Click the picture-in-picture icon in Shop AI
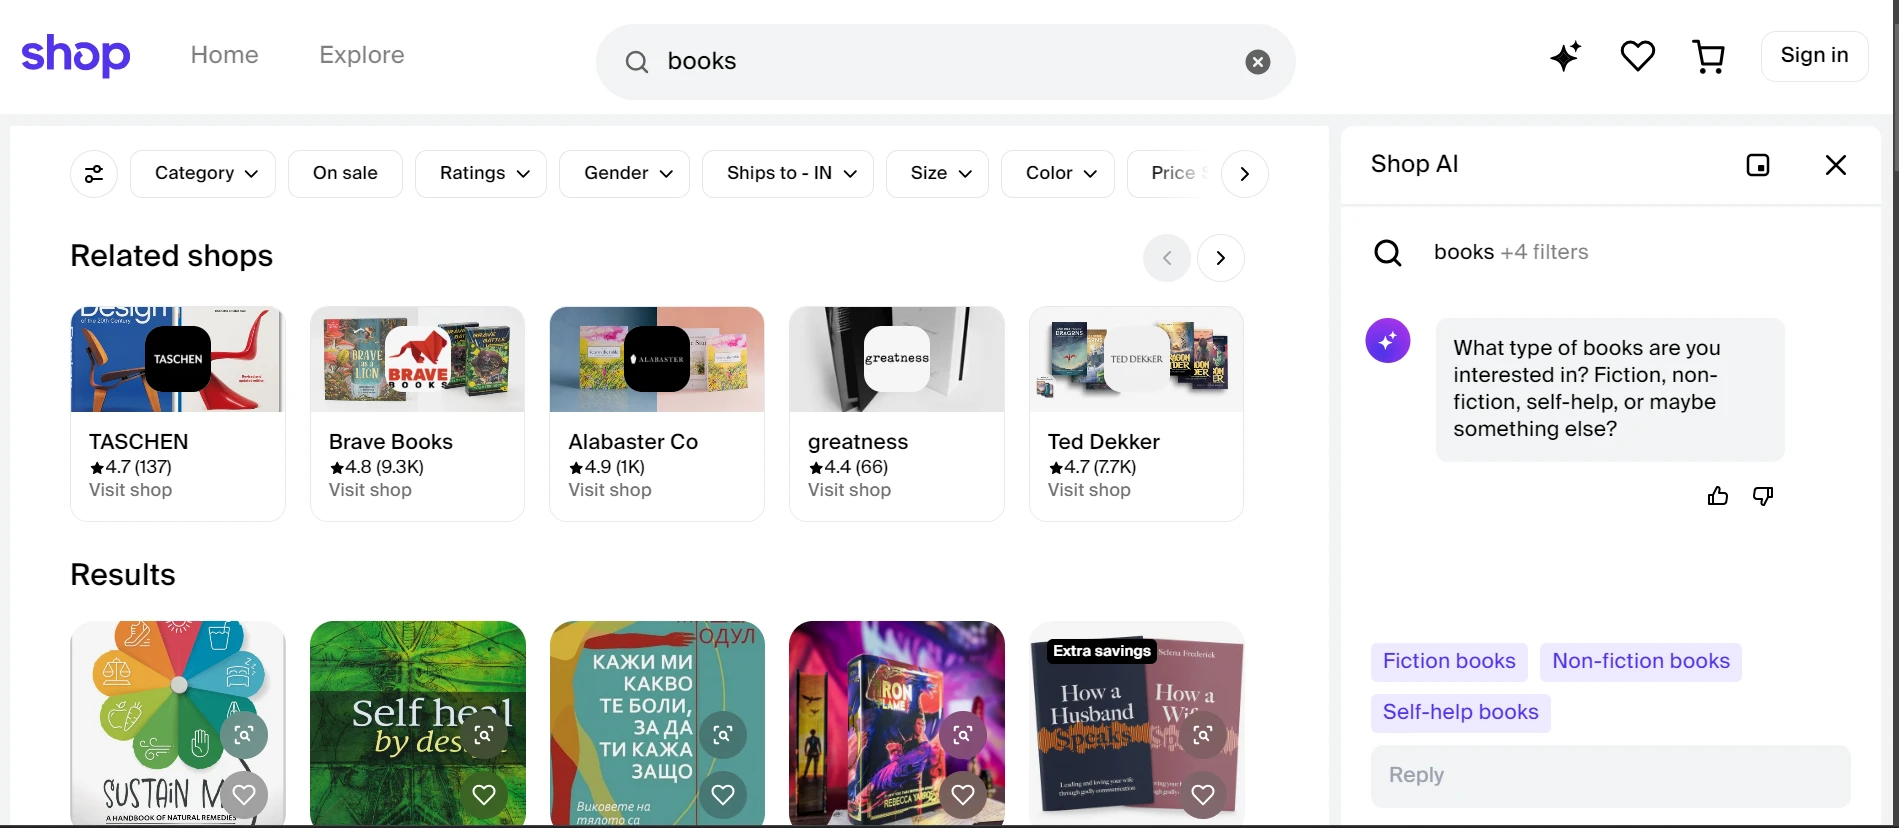This screenshot has width=1899, height=828. [x=1759, y=164]
